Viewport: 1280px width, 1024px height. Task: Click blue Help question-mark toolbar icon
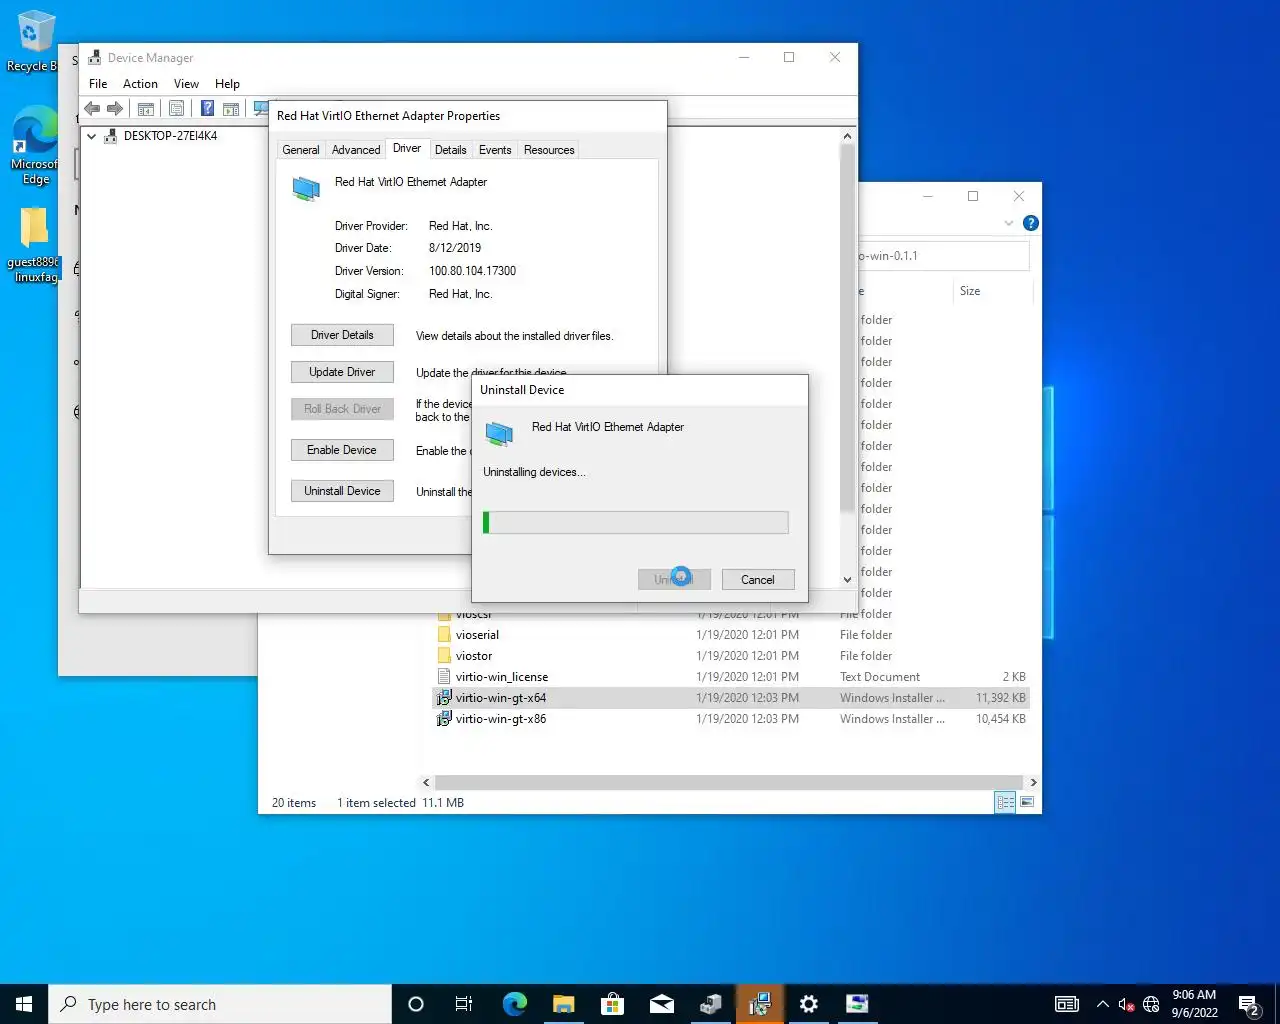(207, 108)
